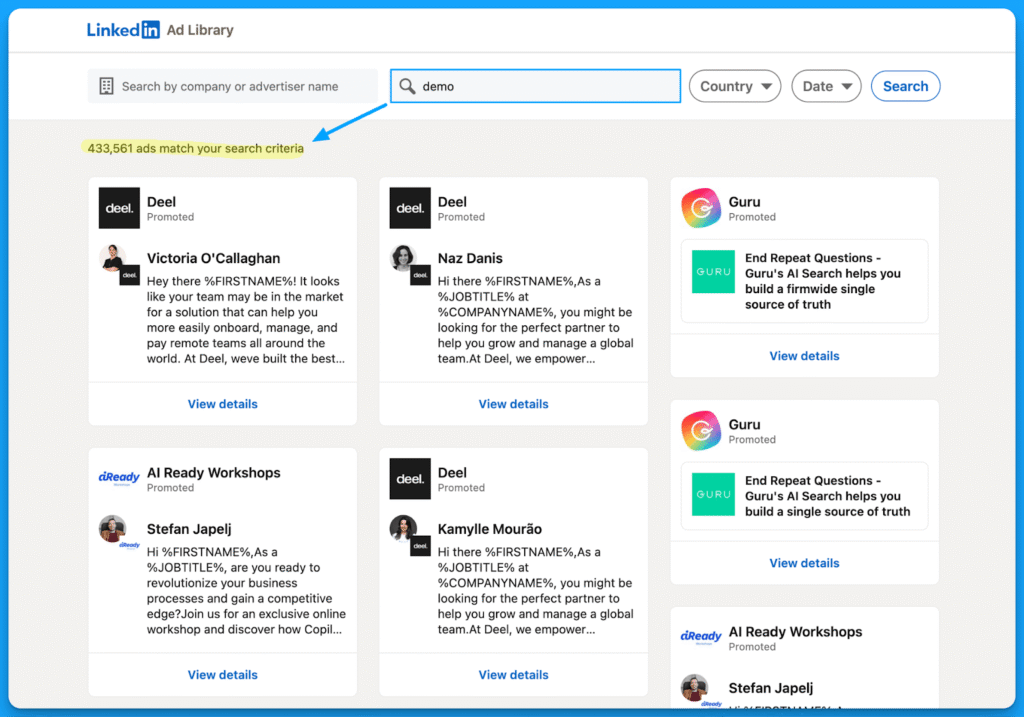Click headline 'build a single source of truth'
1024x717 pixels.
(x=827, y=496)
